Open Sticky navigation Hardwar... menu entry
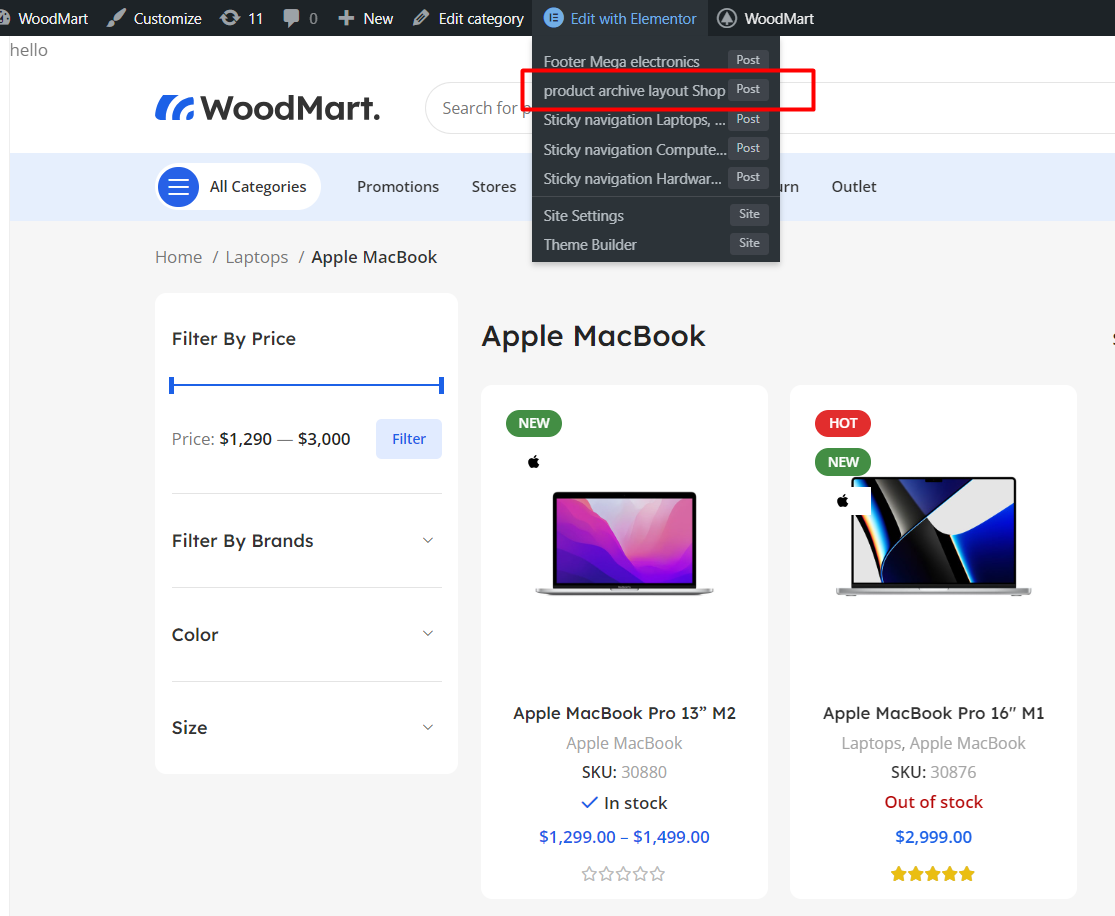Viewport: 1115px width, 916px height. [656, 178]
